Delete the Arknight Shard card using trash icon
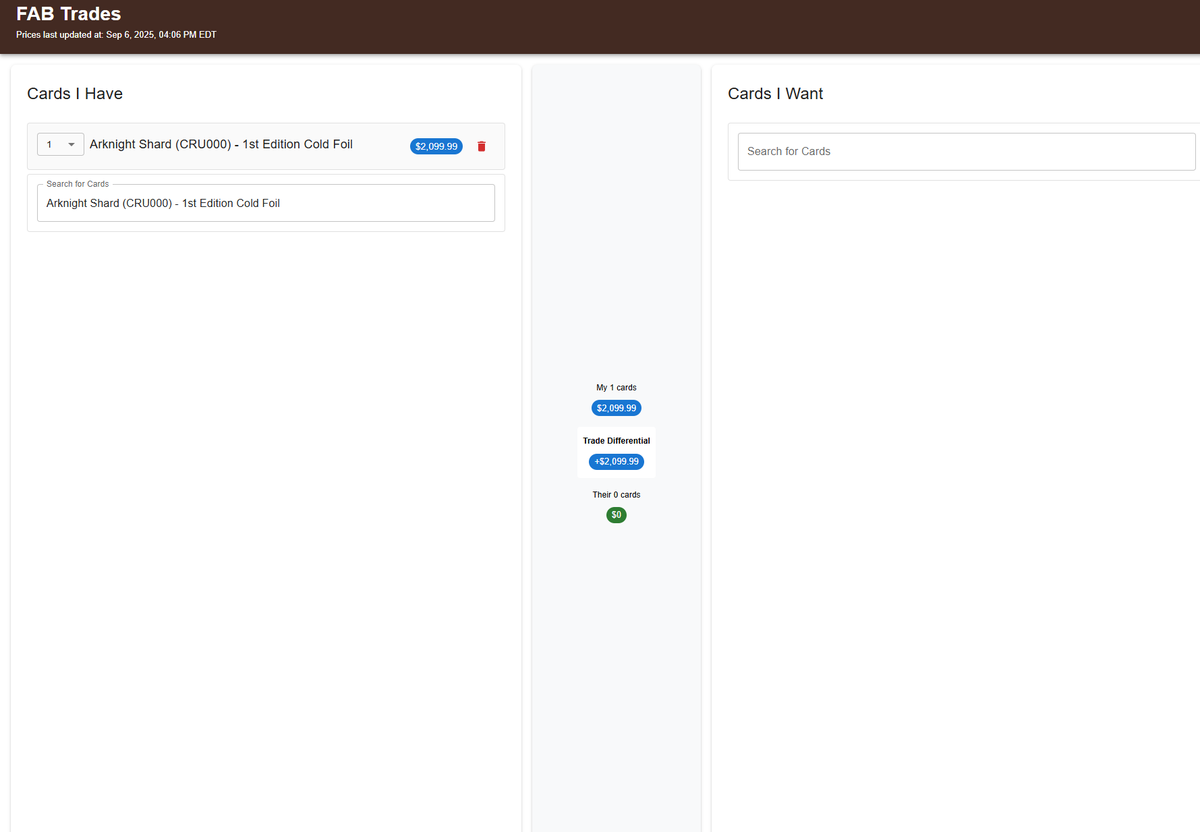This screenshot has height=832, width=1200. 481,146
